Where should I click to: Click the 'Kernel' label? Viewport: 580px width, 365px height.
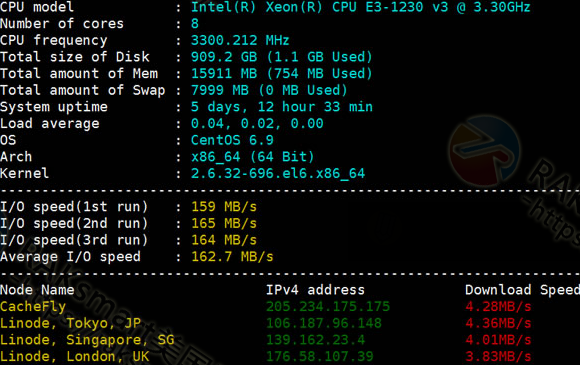click(x=24, y=173)
